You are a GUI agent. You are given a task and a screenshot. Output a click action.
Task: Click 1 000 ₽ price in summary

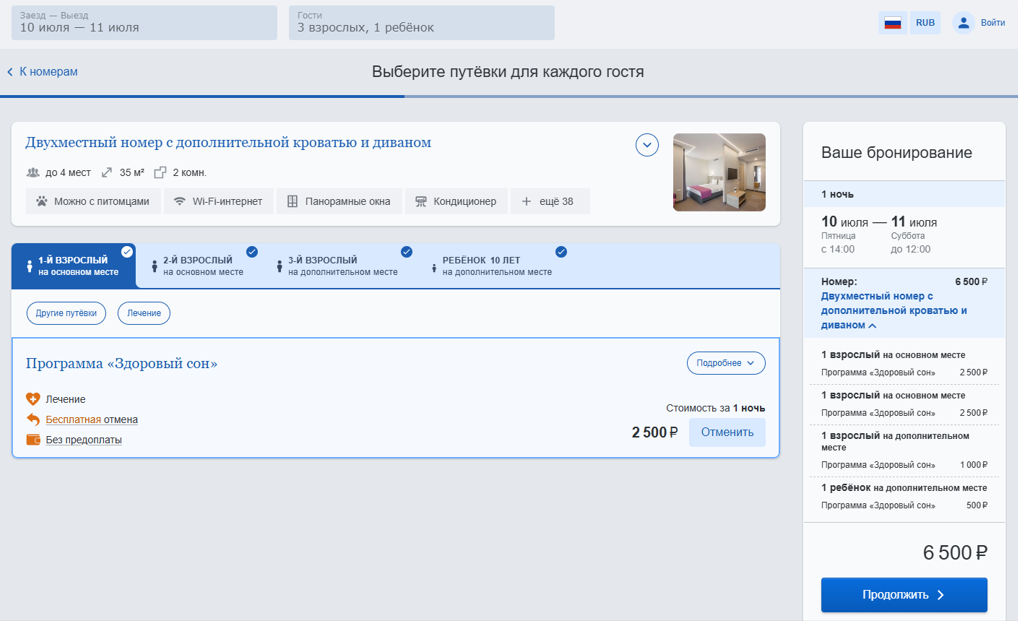[x=974, y=465]
